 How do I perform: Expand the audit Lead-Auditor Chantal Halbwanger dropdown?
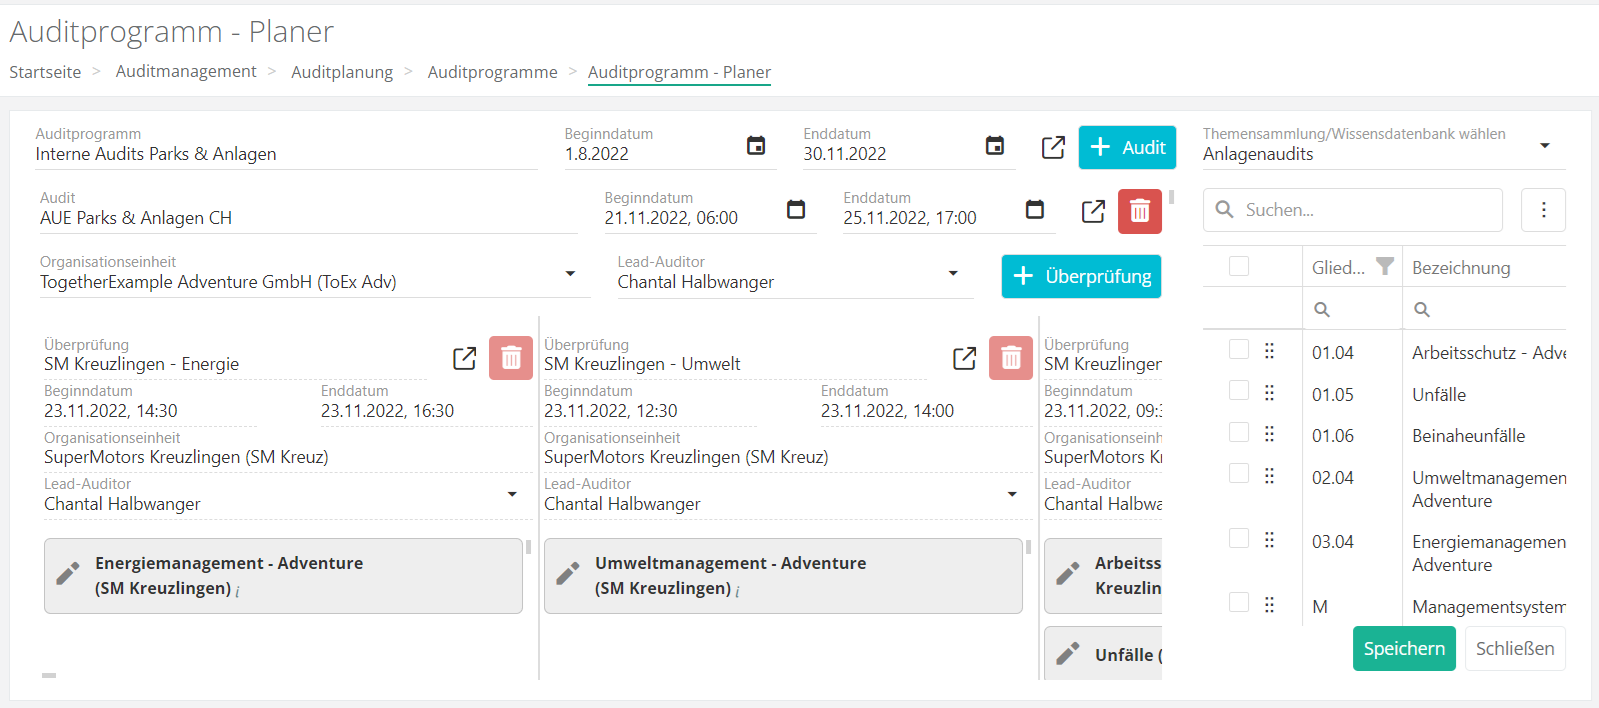pyautogui.click(x=953, y=274)
